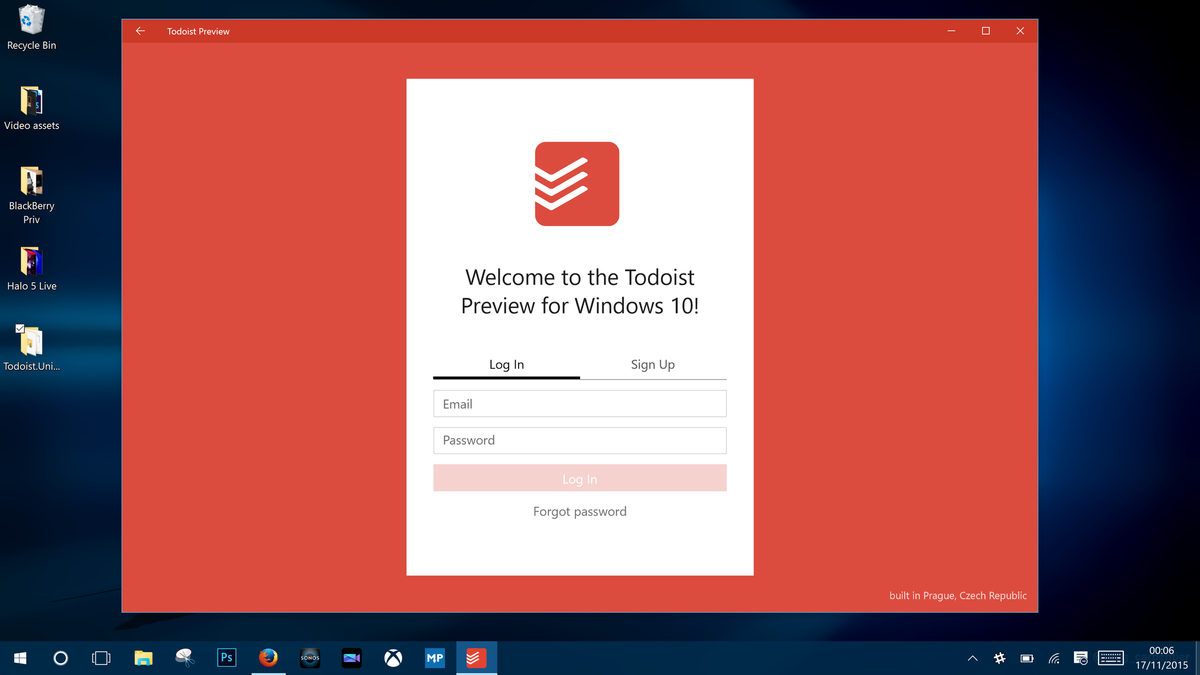Open Xbox app from the taskbar
The height and width of the screenshot is (675, 1200).
pyautogui.click(x=394, y=658)
